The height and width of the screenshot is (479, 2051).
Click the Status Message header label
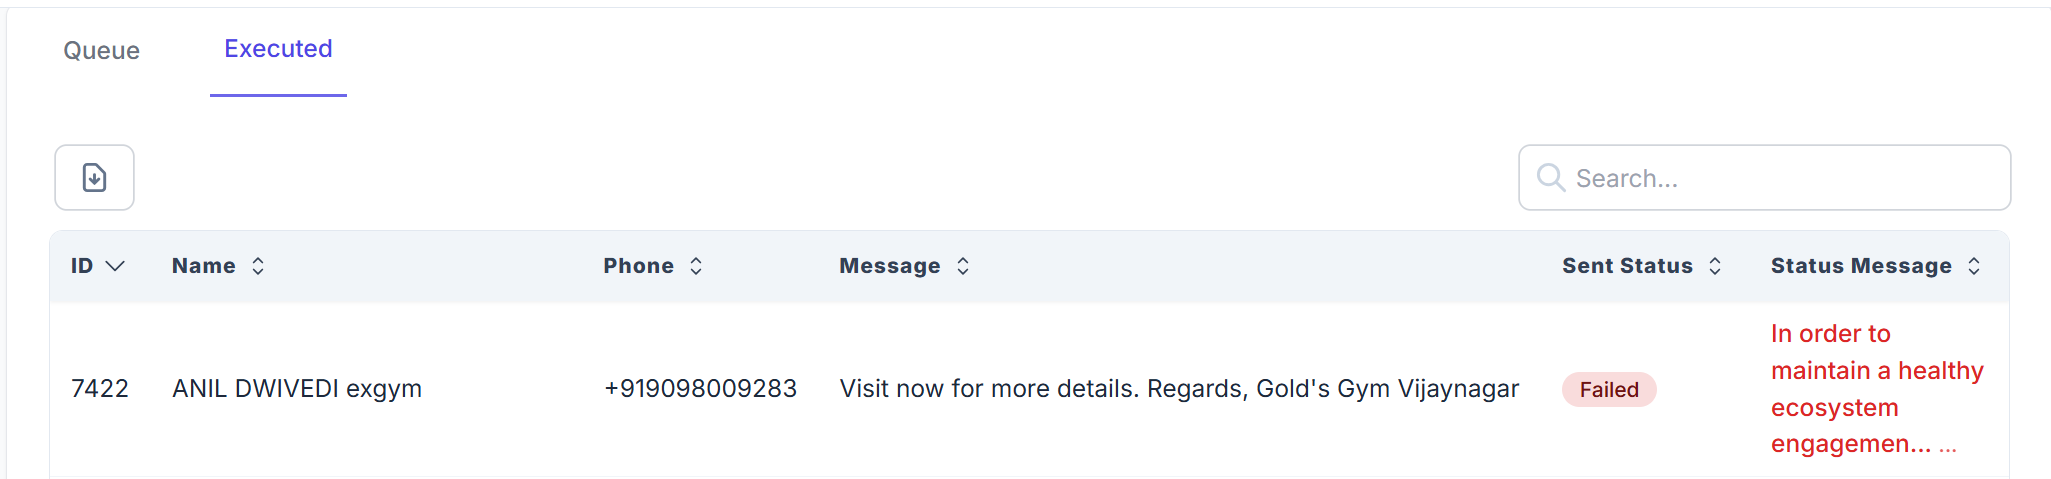coord(1861,266)
